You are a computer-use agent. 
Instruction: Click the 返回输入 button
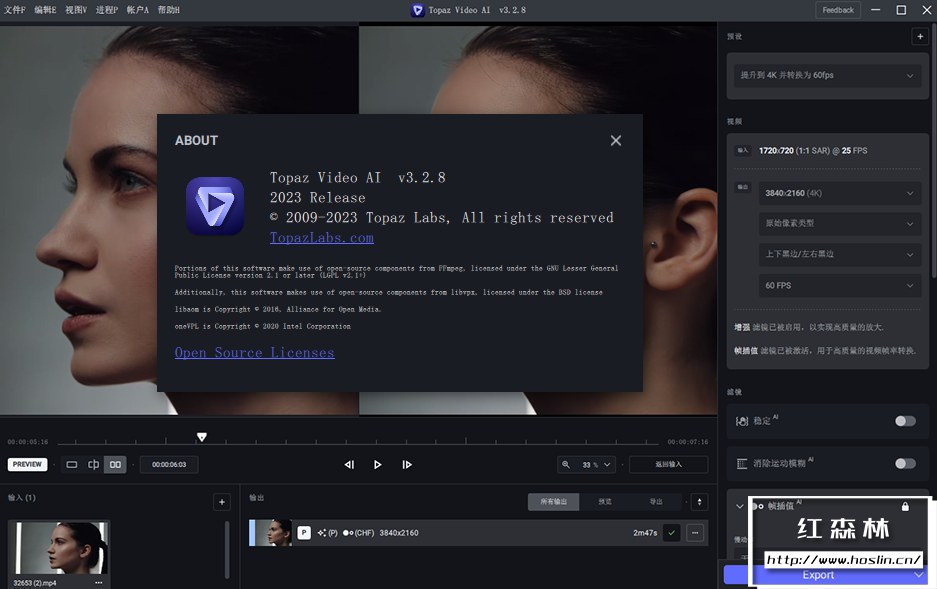click(x=669, y=464)
